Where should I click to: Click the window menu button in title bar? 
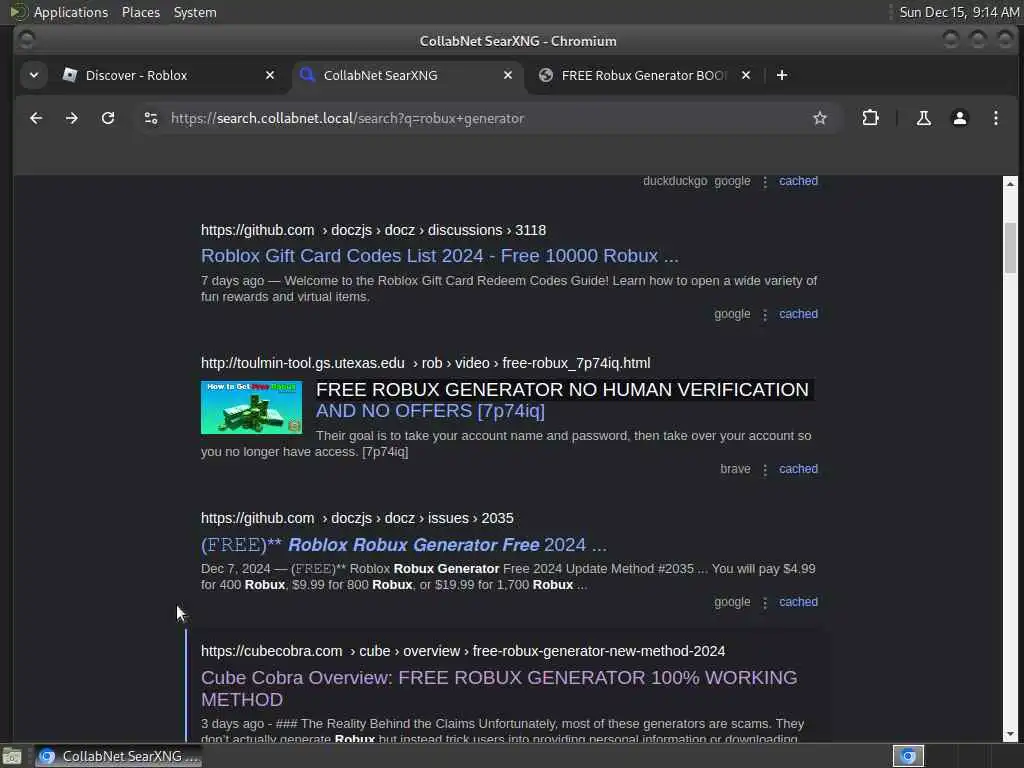pyautogui.click(x=27, y=40)
